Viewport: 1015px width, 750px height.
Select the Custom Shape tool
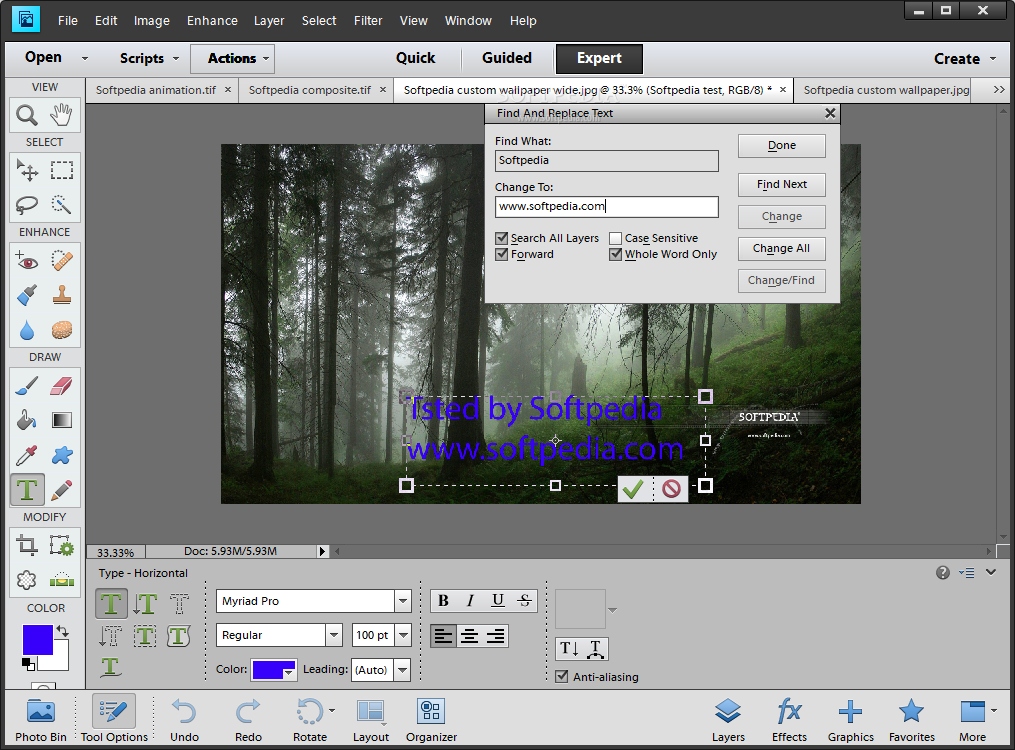61,456
